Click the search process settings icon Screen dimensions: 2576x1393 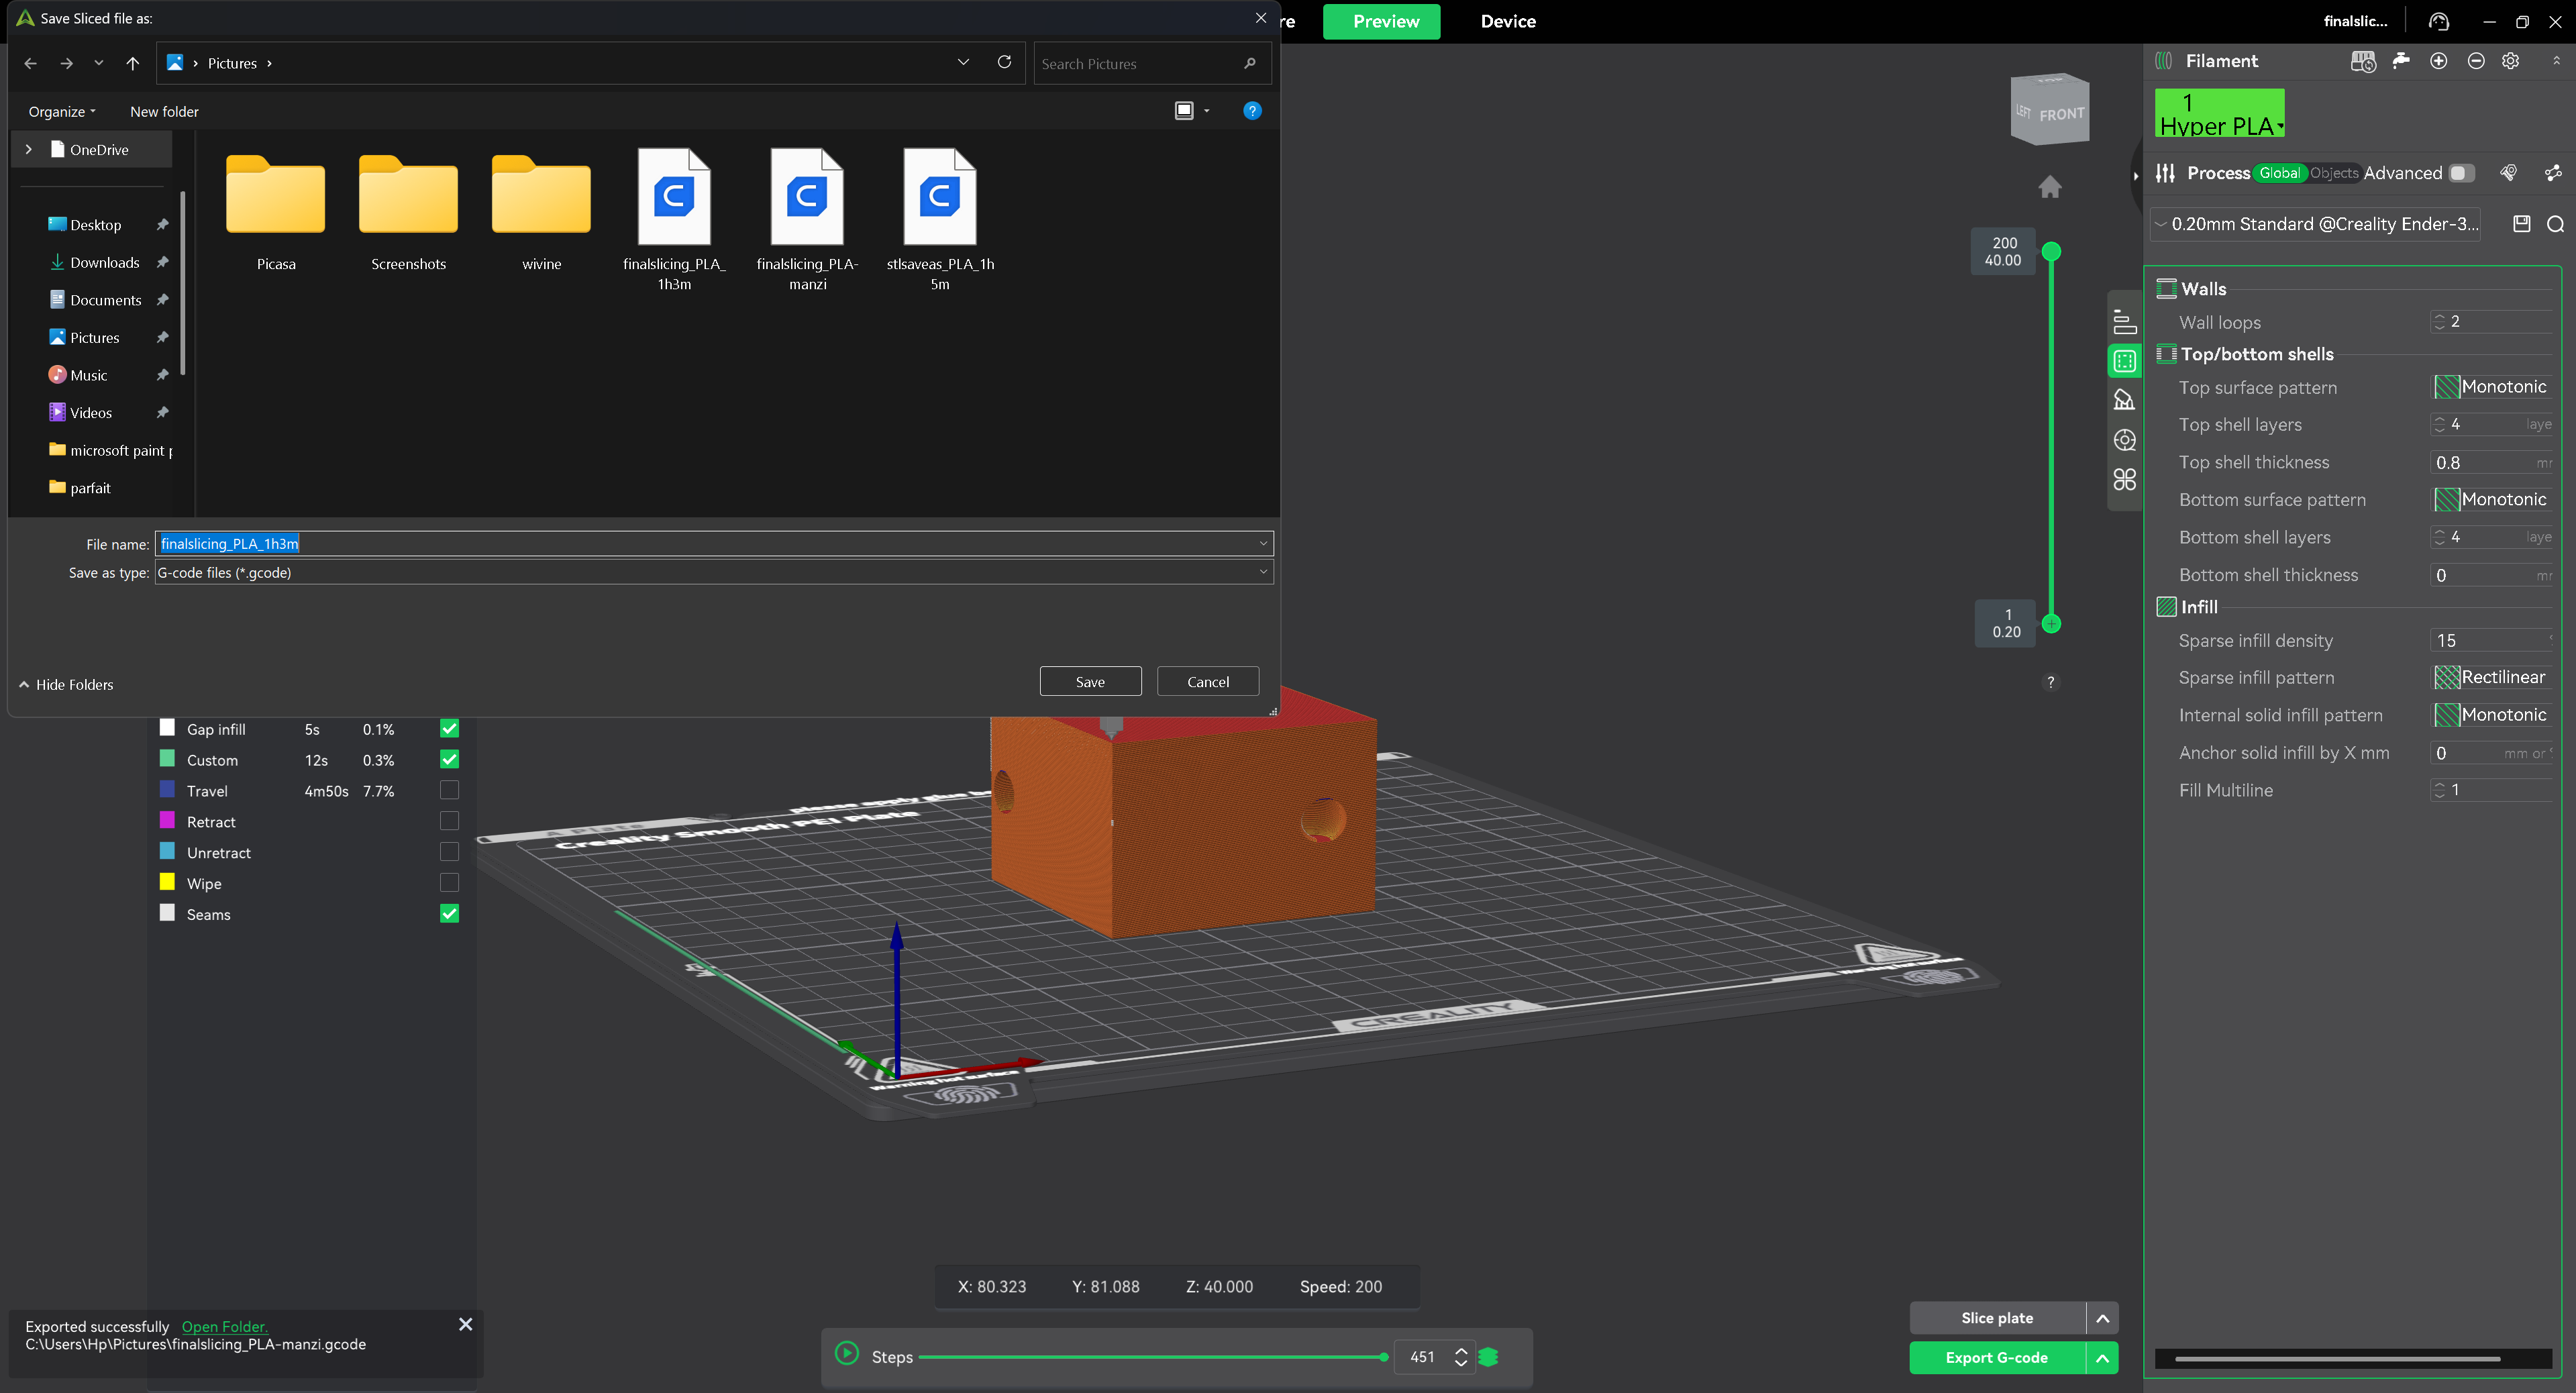(x=2555, y=224)
